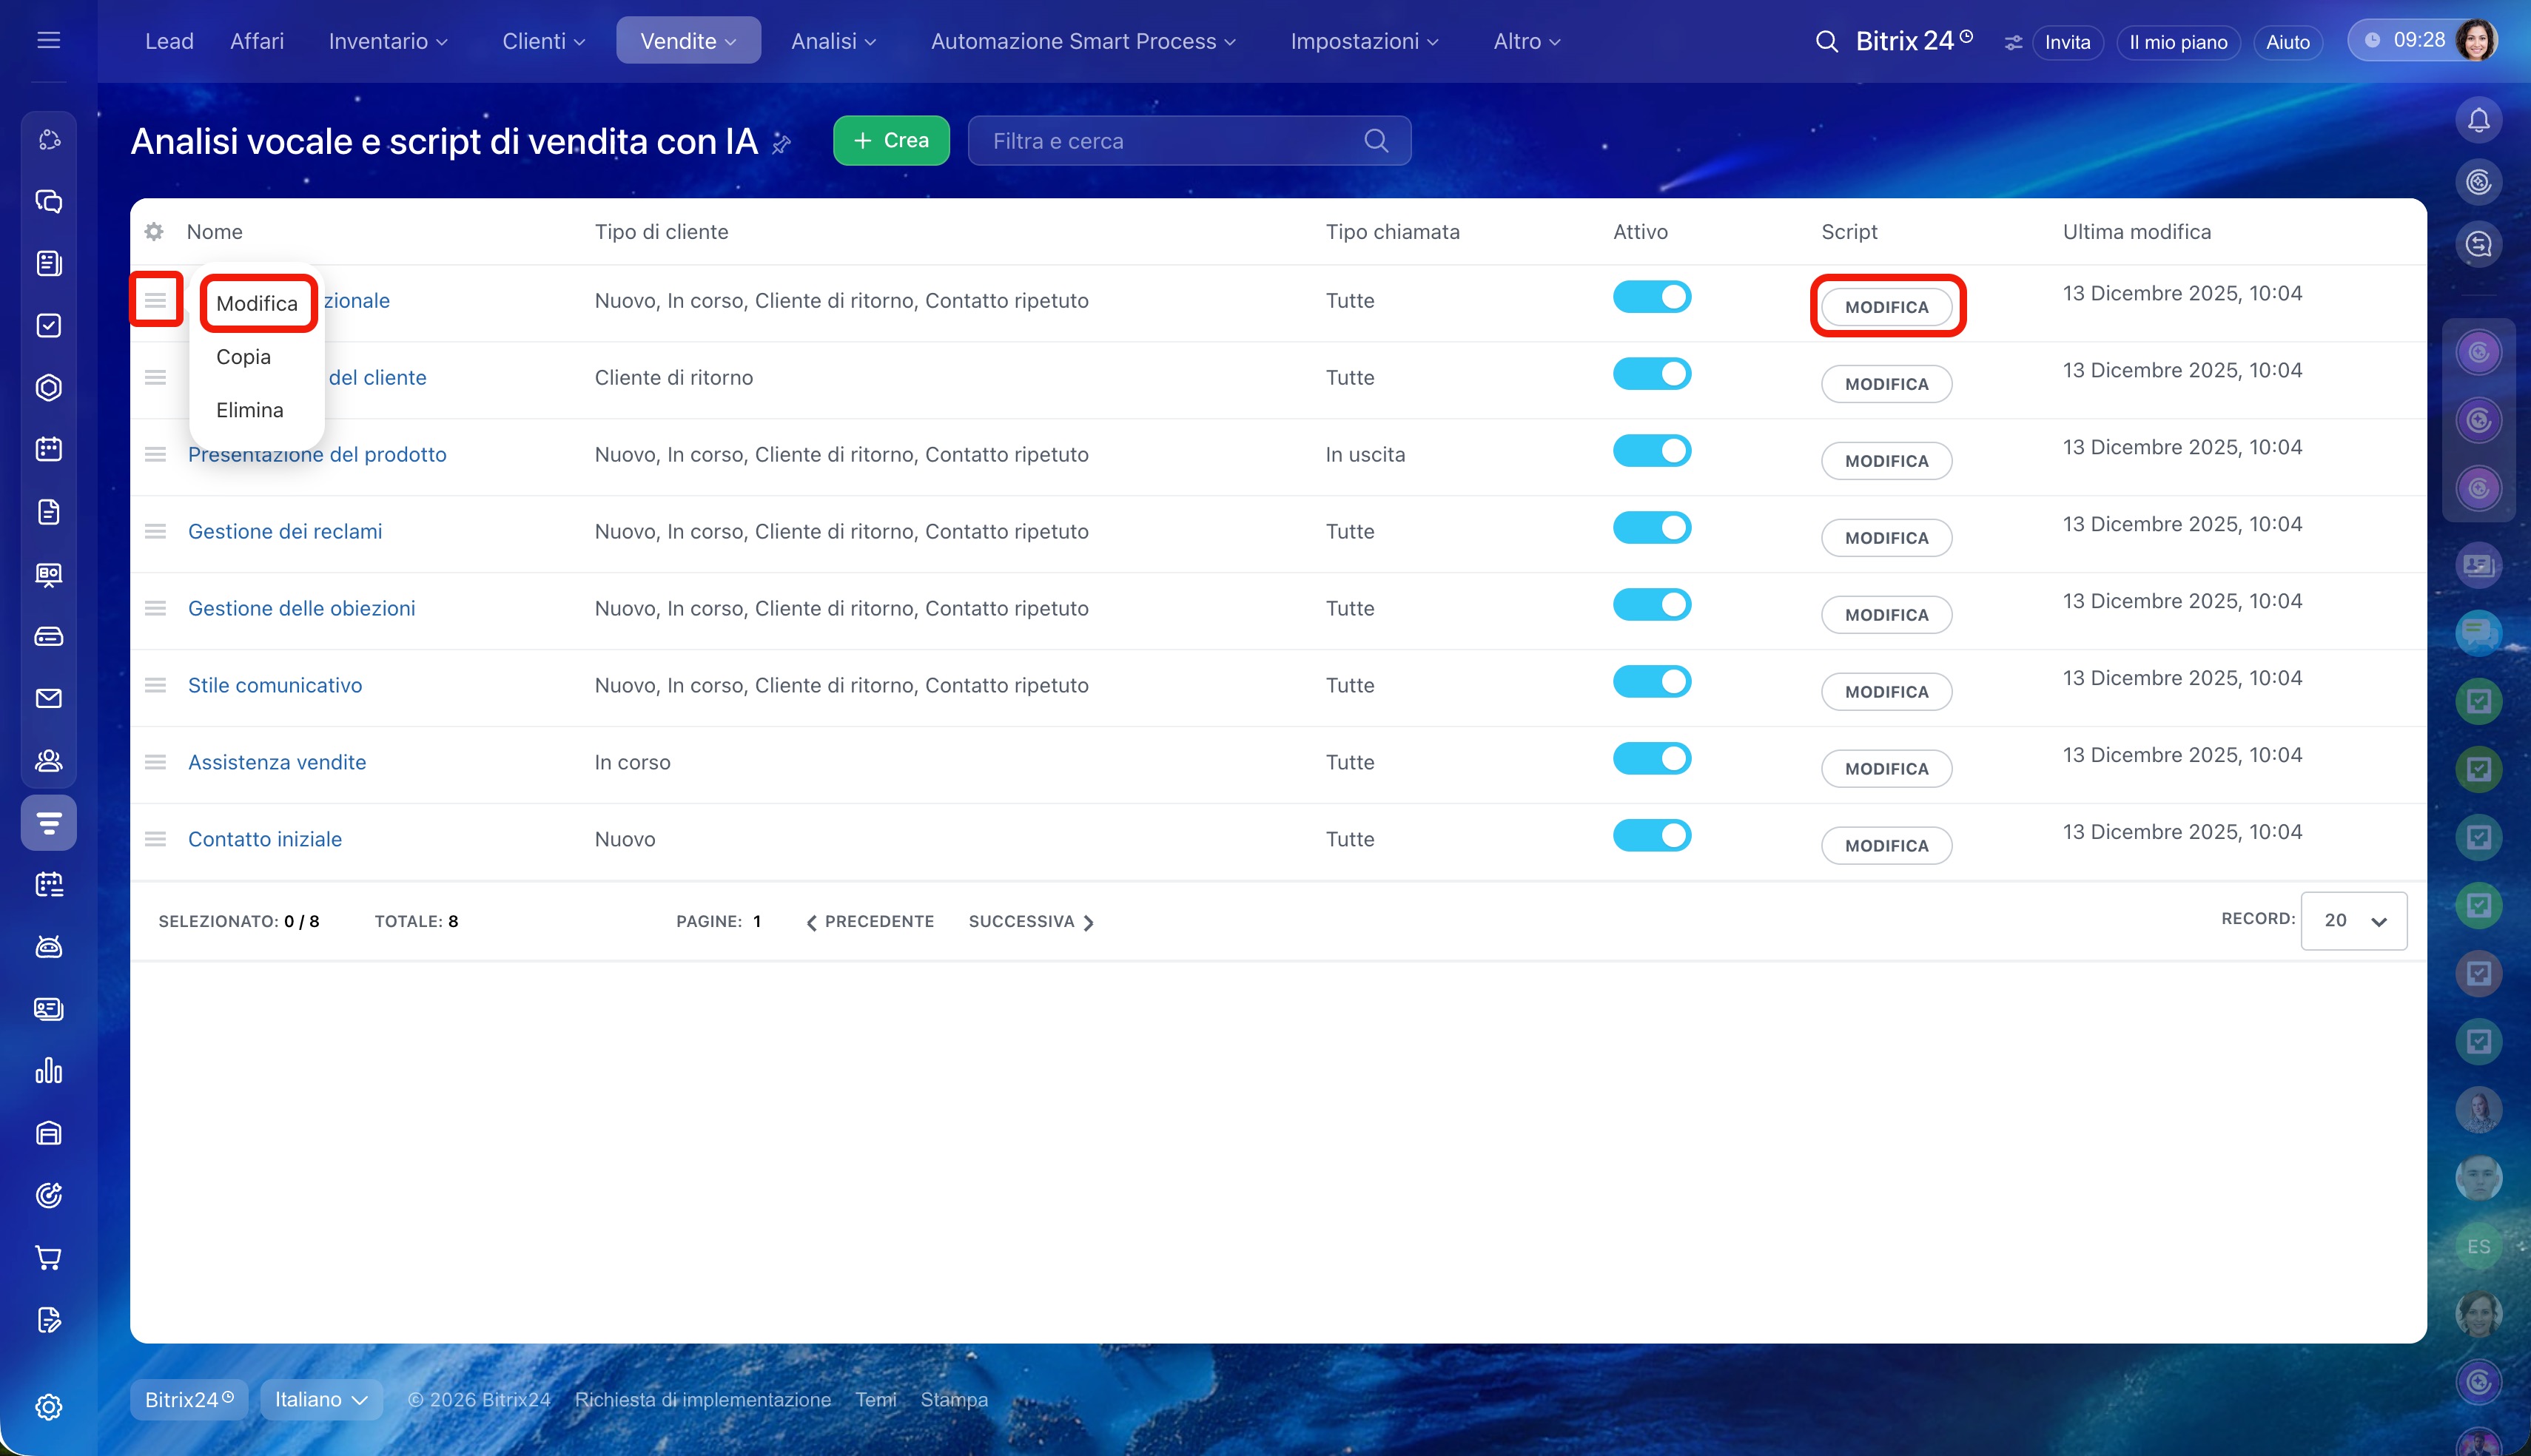
Task: Select Copia from the context menu
Action: pos(243,357)
